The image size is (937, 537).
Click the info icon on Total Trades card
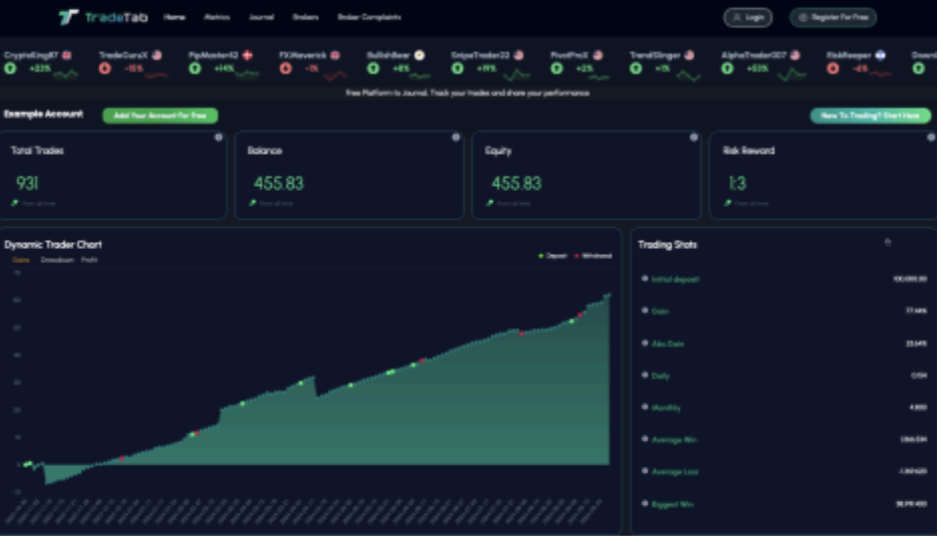(218, 138)
